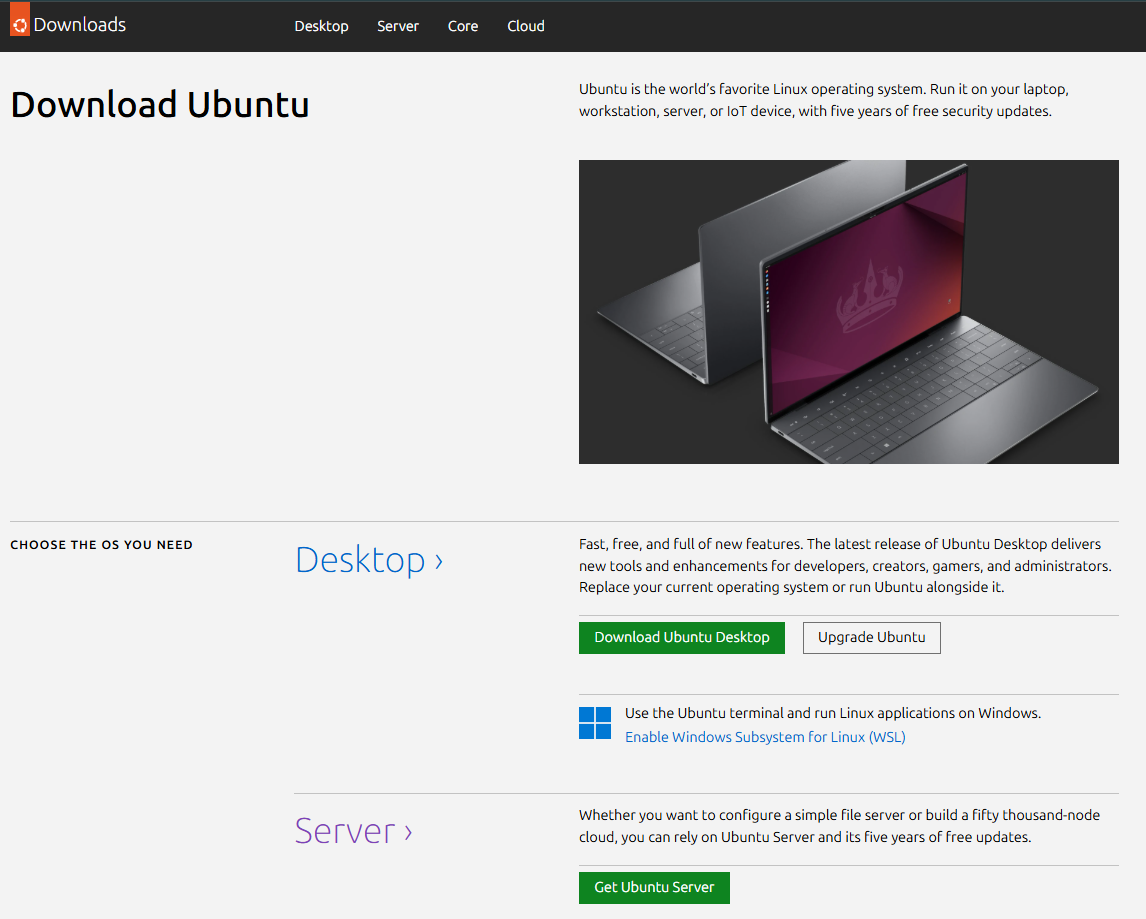1146x919 pixels.
Task: Expand the Server section via its chevron arrow
Action: tap(406, 831)
